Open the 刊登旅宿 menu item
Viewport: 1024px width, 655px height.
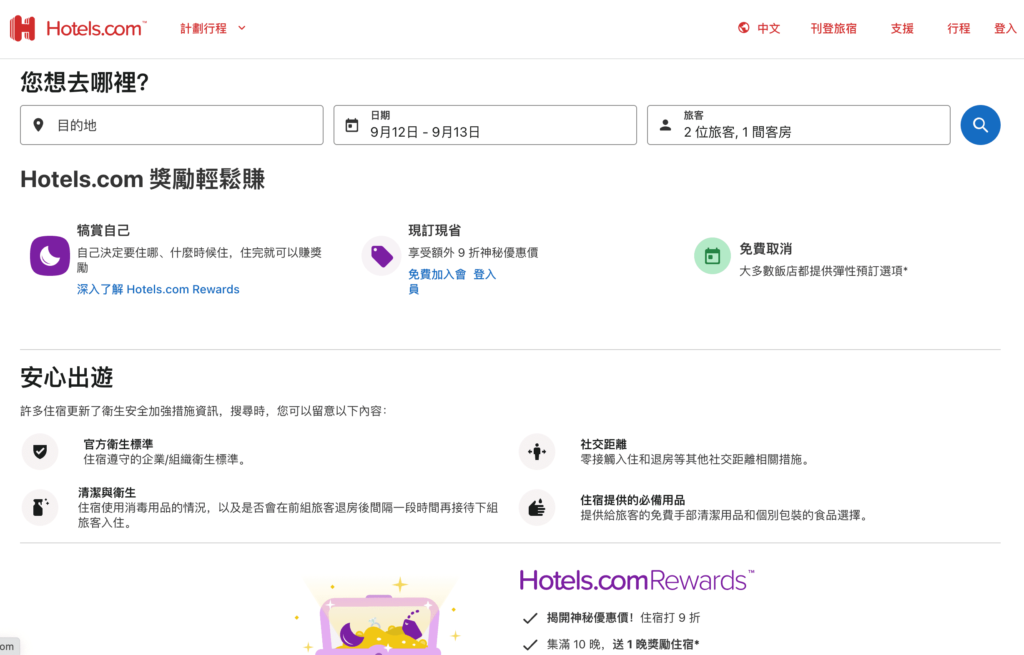[x=833, y=28]
